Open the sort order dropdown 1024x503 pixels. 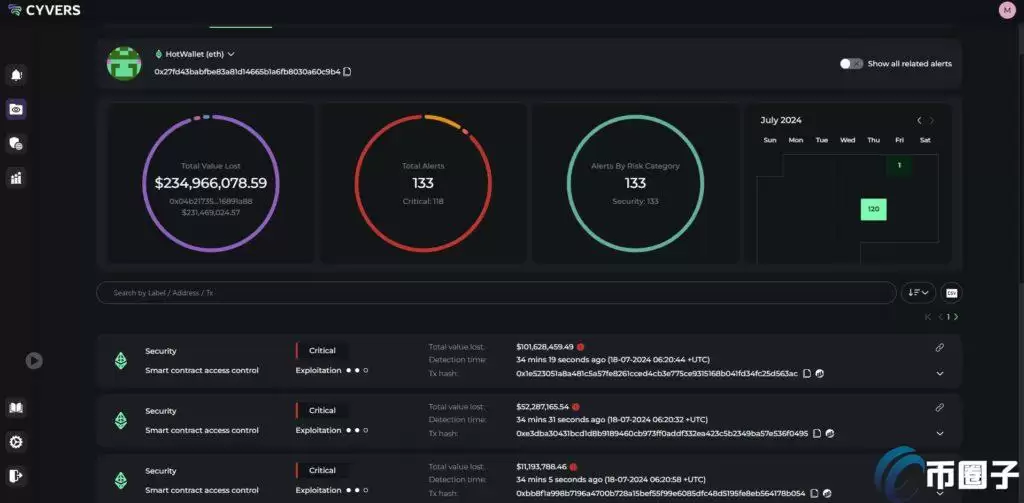(x=917, y=292)
